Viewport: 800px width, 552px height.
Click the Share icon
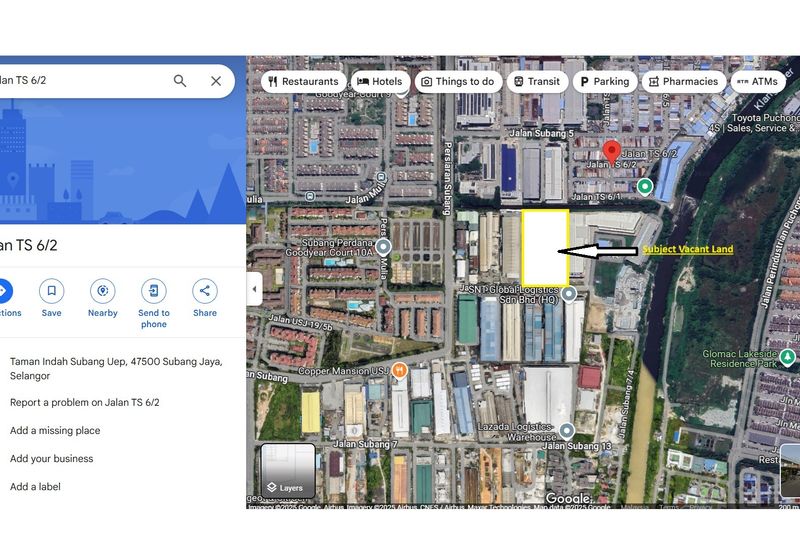click(205, 291)
